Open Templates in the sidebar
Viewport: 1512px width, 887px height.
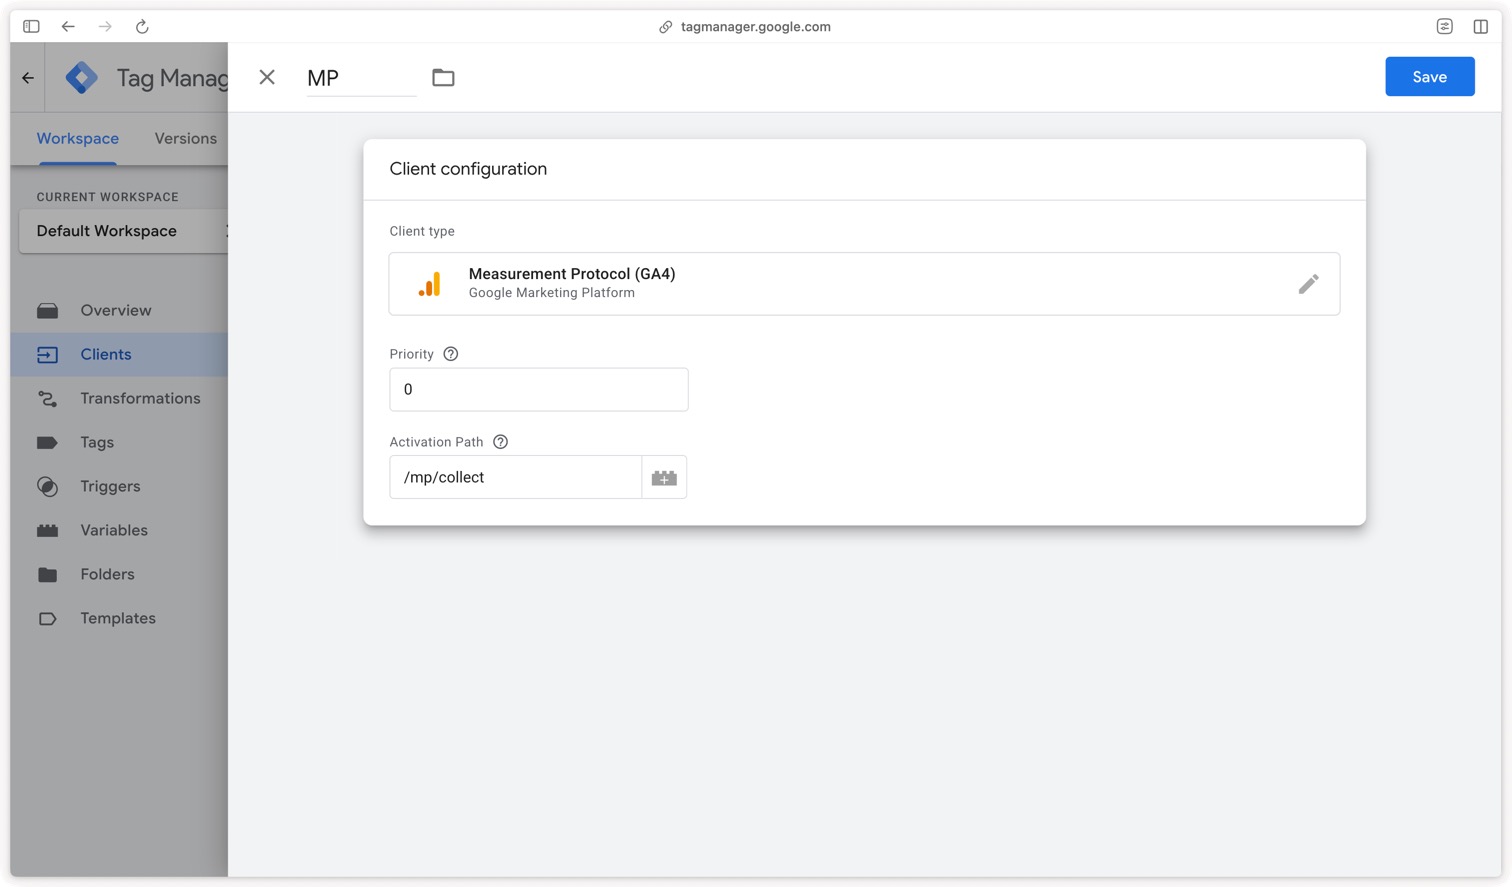pos(119,618)
